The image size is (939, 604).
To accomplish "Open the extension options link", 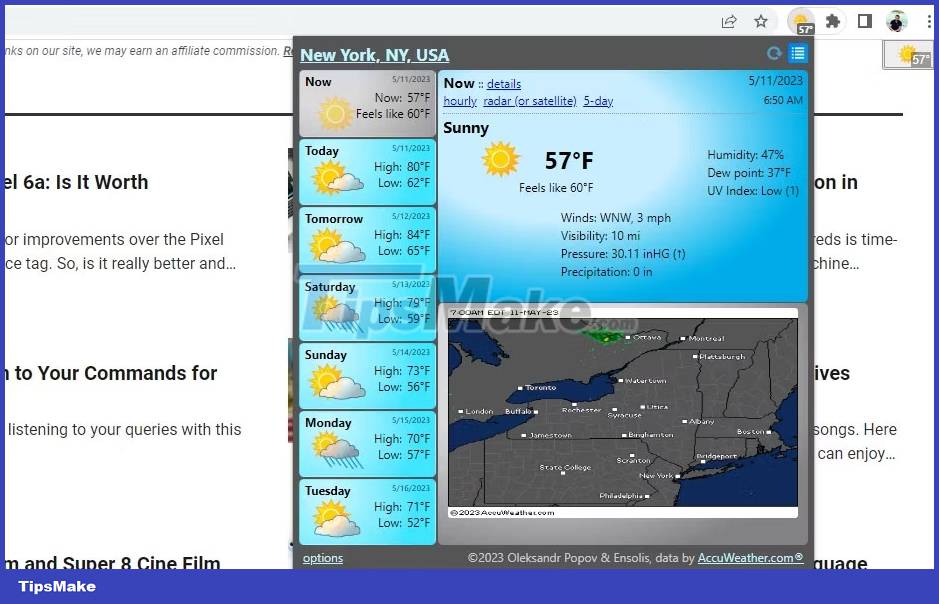I will pyautogui.click(x=322, y=558).
